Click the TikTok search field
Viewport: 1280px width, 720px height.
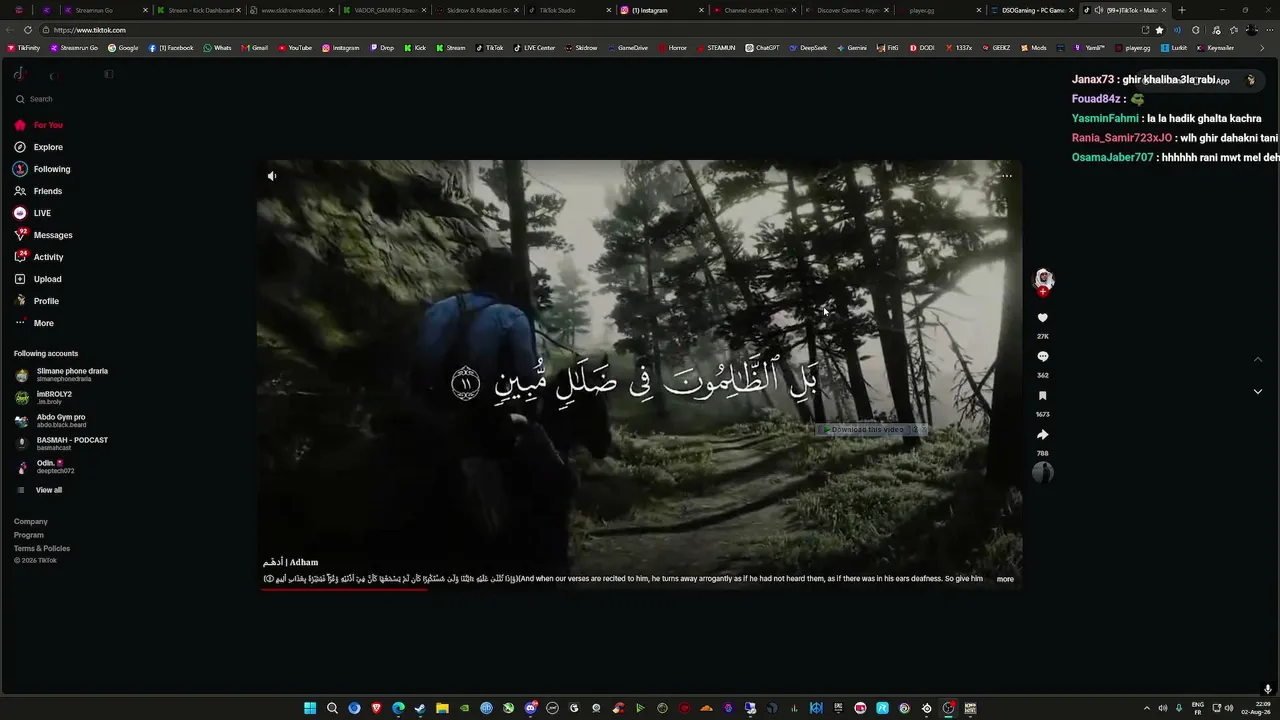(x=60, y=99)
